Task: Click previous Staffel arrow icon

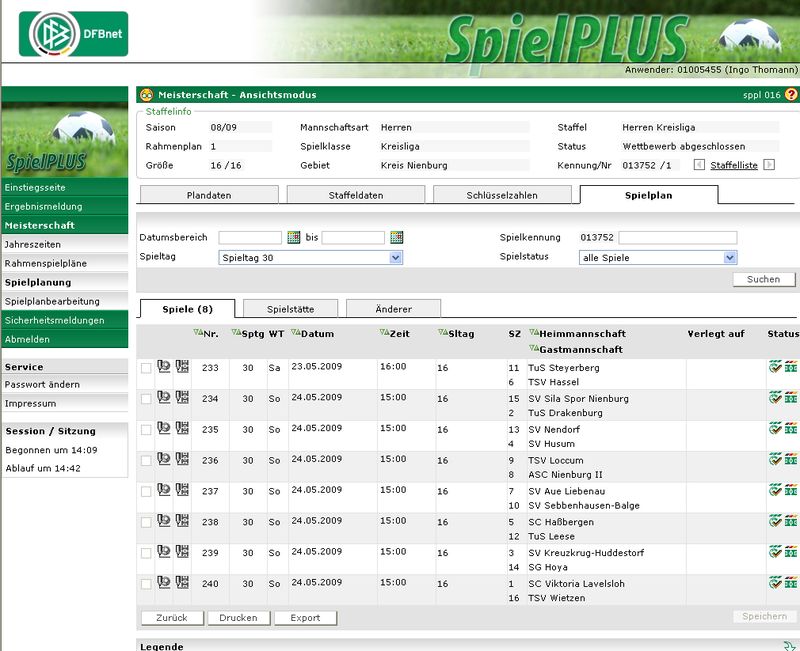Action: [699, 165]
